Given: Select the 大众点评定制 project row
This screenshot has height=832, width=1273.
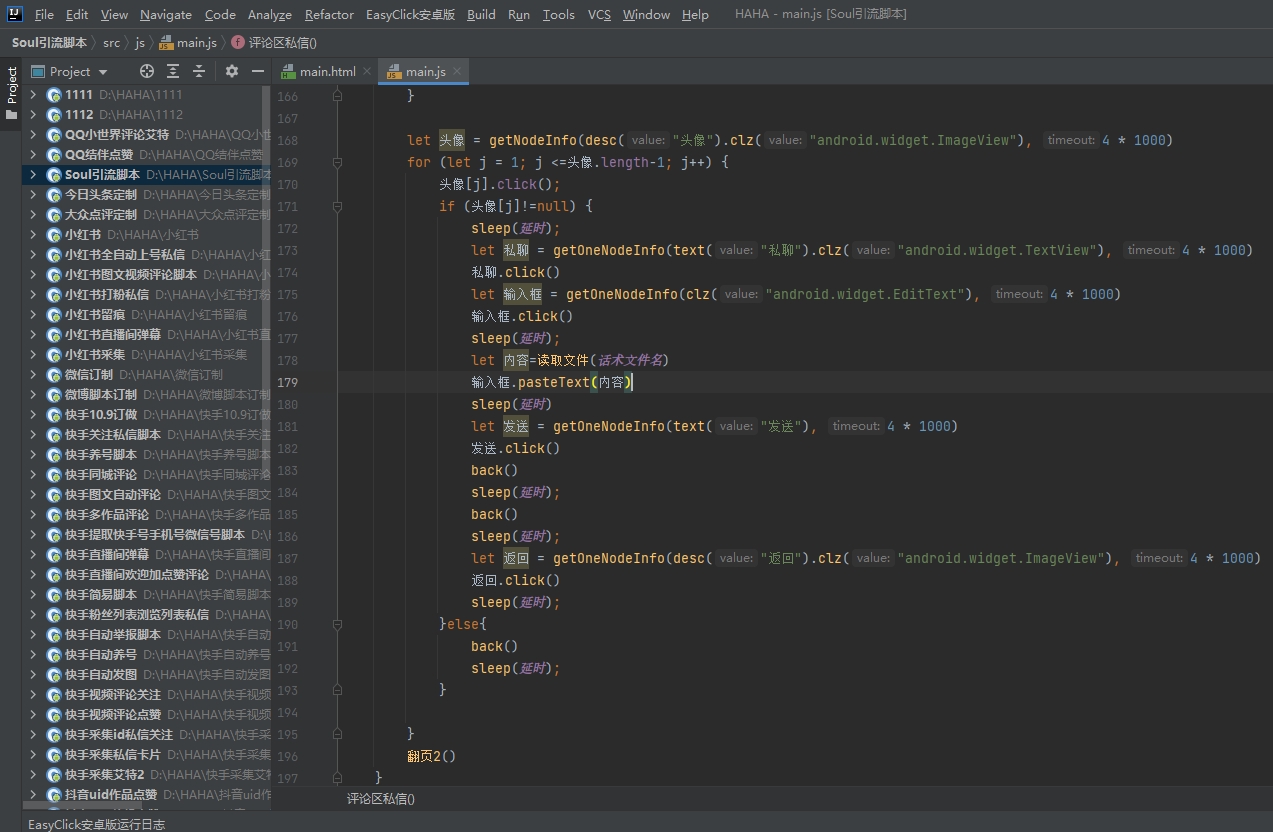Looking at the screenshot, I should pos(146,215).
